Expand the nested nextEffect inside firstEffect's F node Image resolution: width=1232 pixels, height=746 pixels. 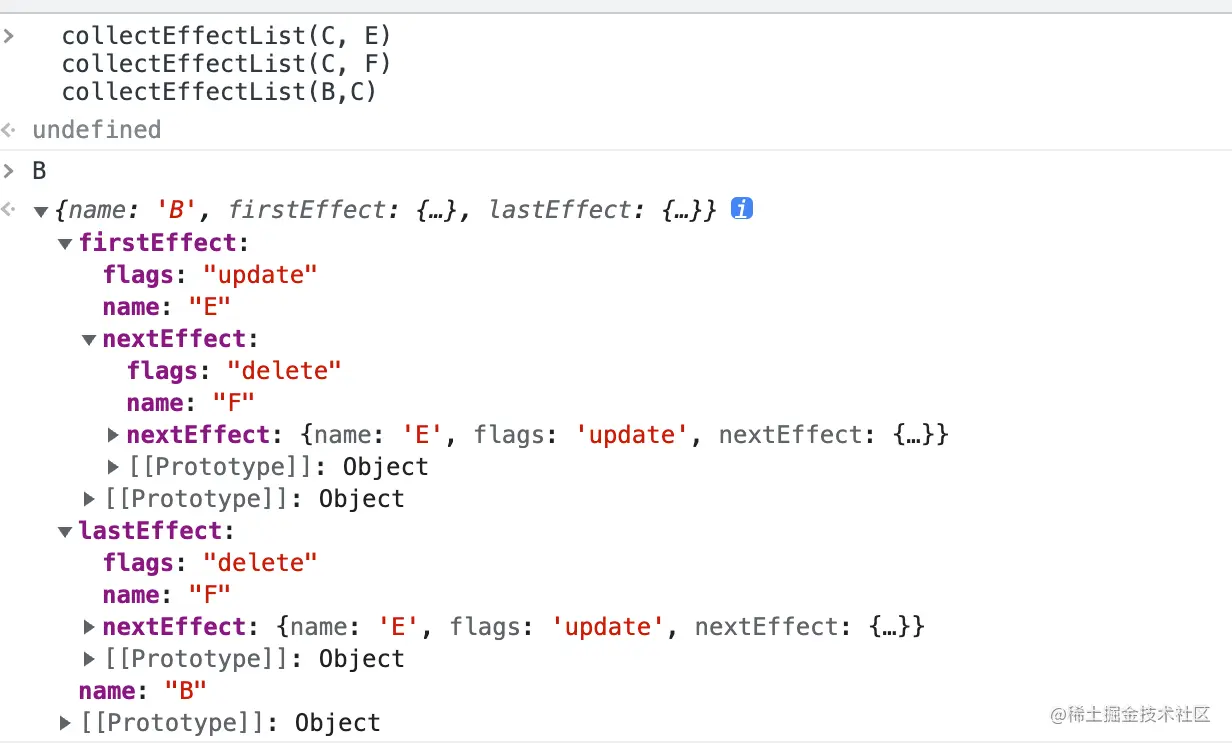coord(113,435)
